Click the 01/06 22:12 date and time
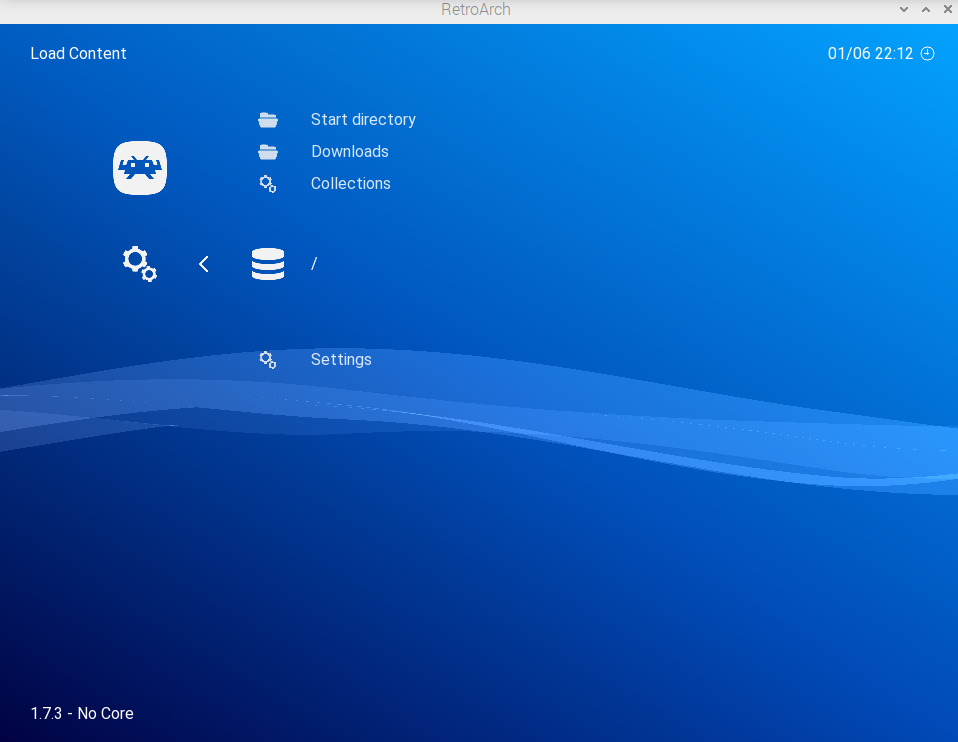 click(870, 54)
